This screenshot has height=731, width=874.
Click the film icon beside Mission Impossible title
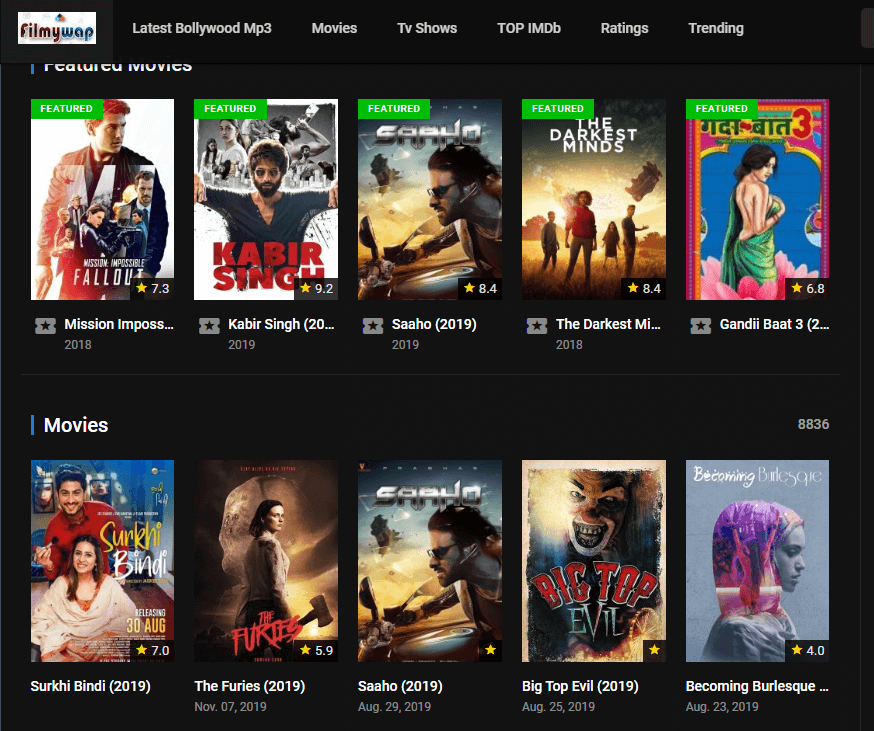coord(45,326)
